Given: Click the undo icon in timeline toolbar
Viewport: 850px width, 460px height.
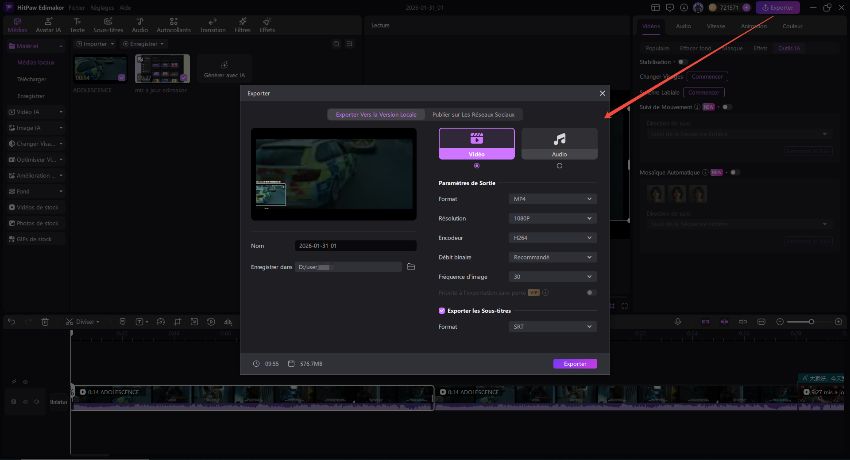Looking at the screenshot, I should coord(11,322).
